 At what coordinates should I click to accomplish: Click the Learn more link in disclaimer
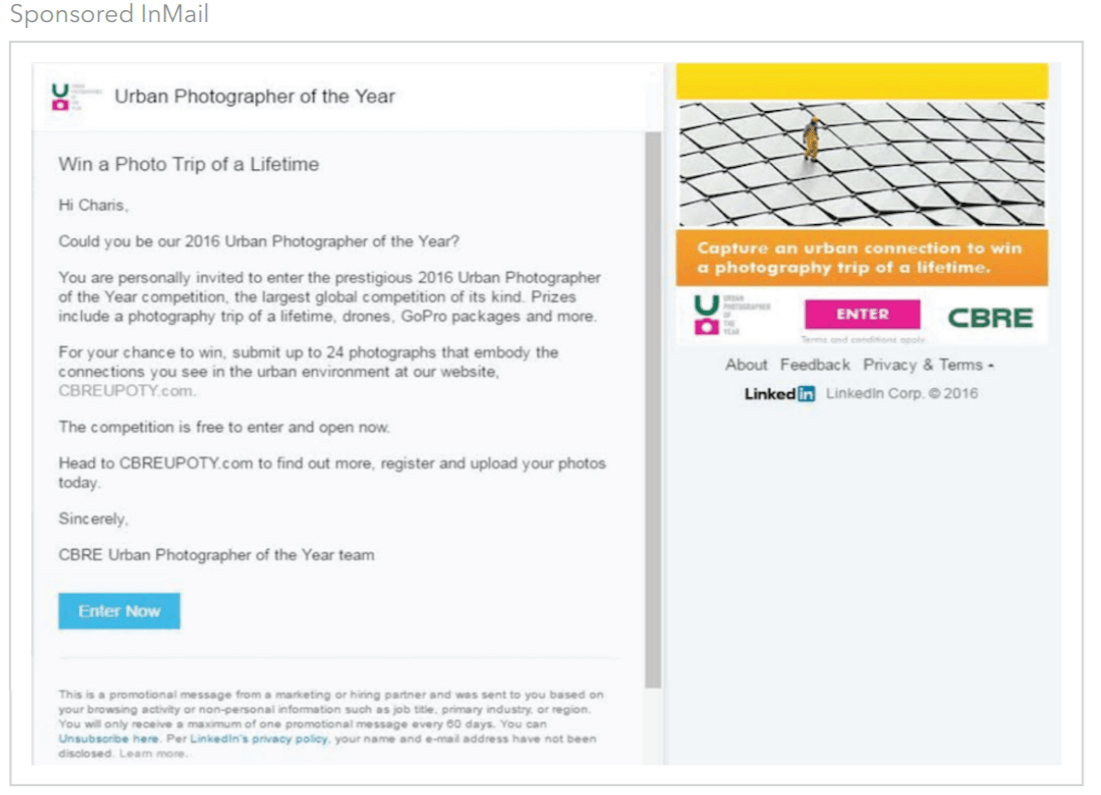152,754
